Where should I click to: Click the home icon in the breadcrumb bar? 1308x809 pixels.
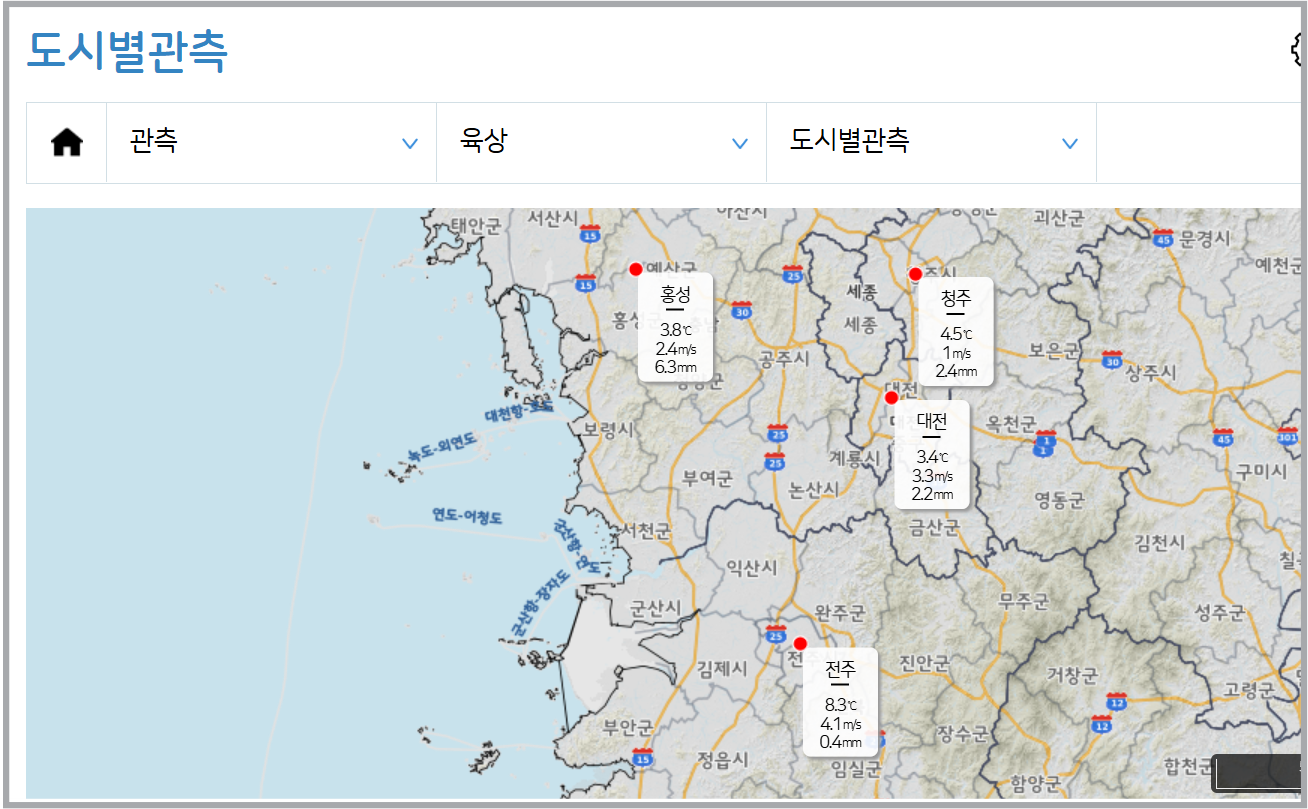pos(66,142)
